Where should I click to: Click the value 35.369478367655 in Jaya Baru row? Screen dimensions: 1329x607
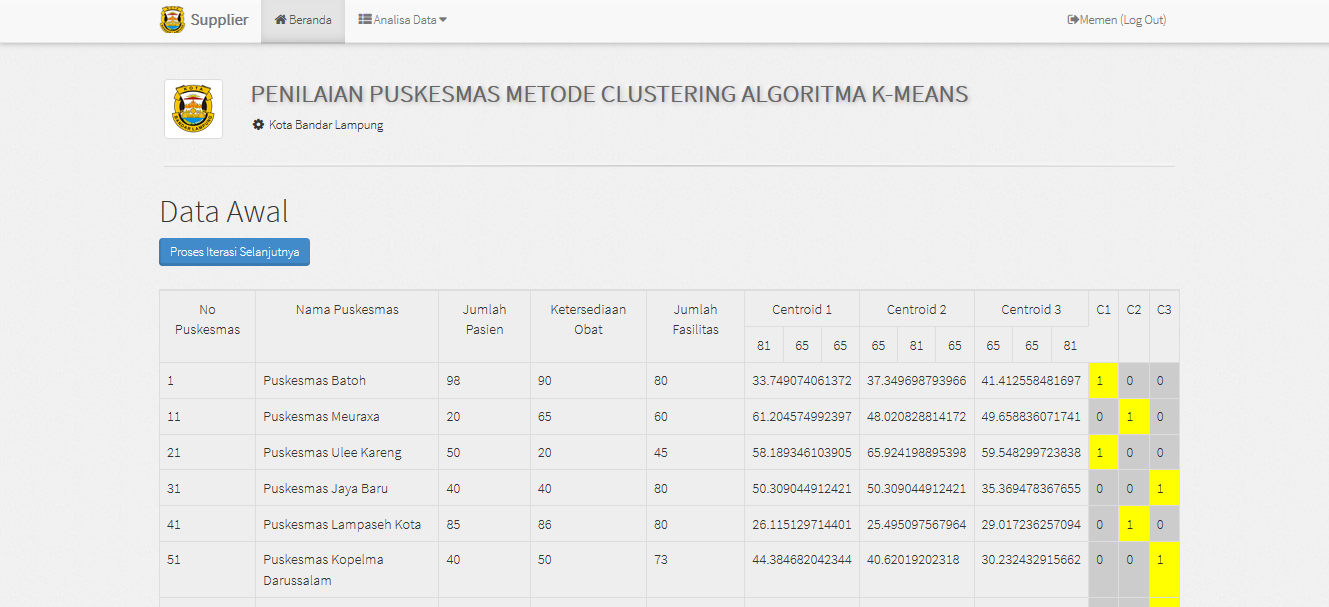point(1031,489)
